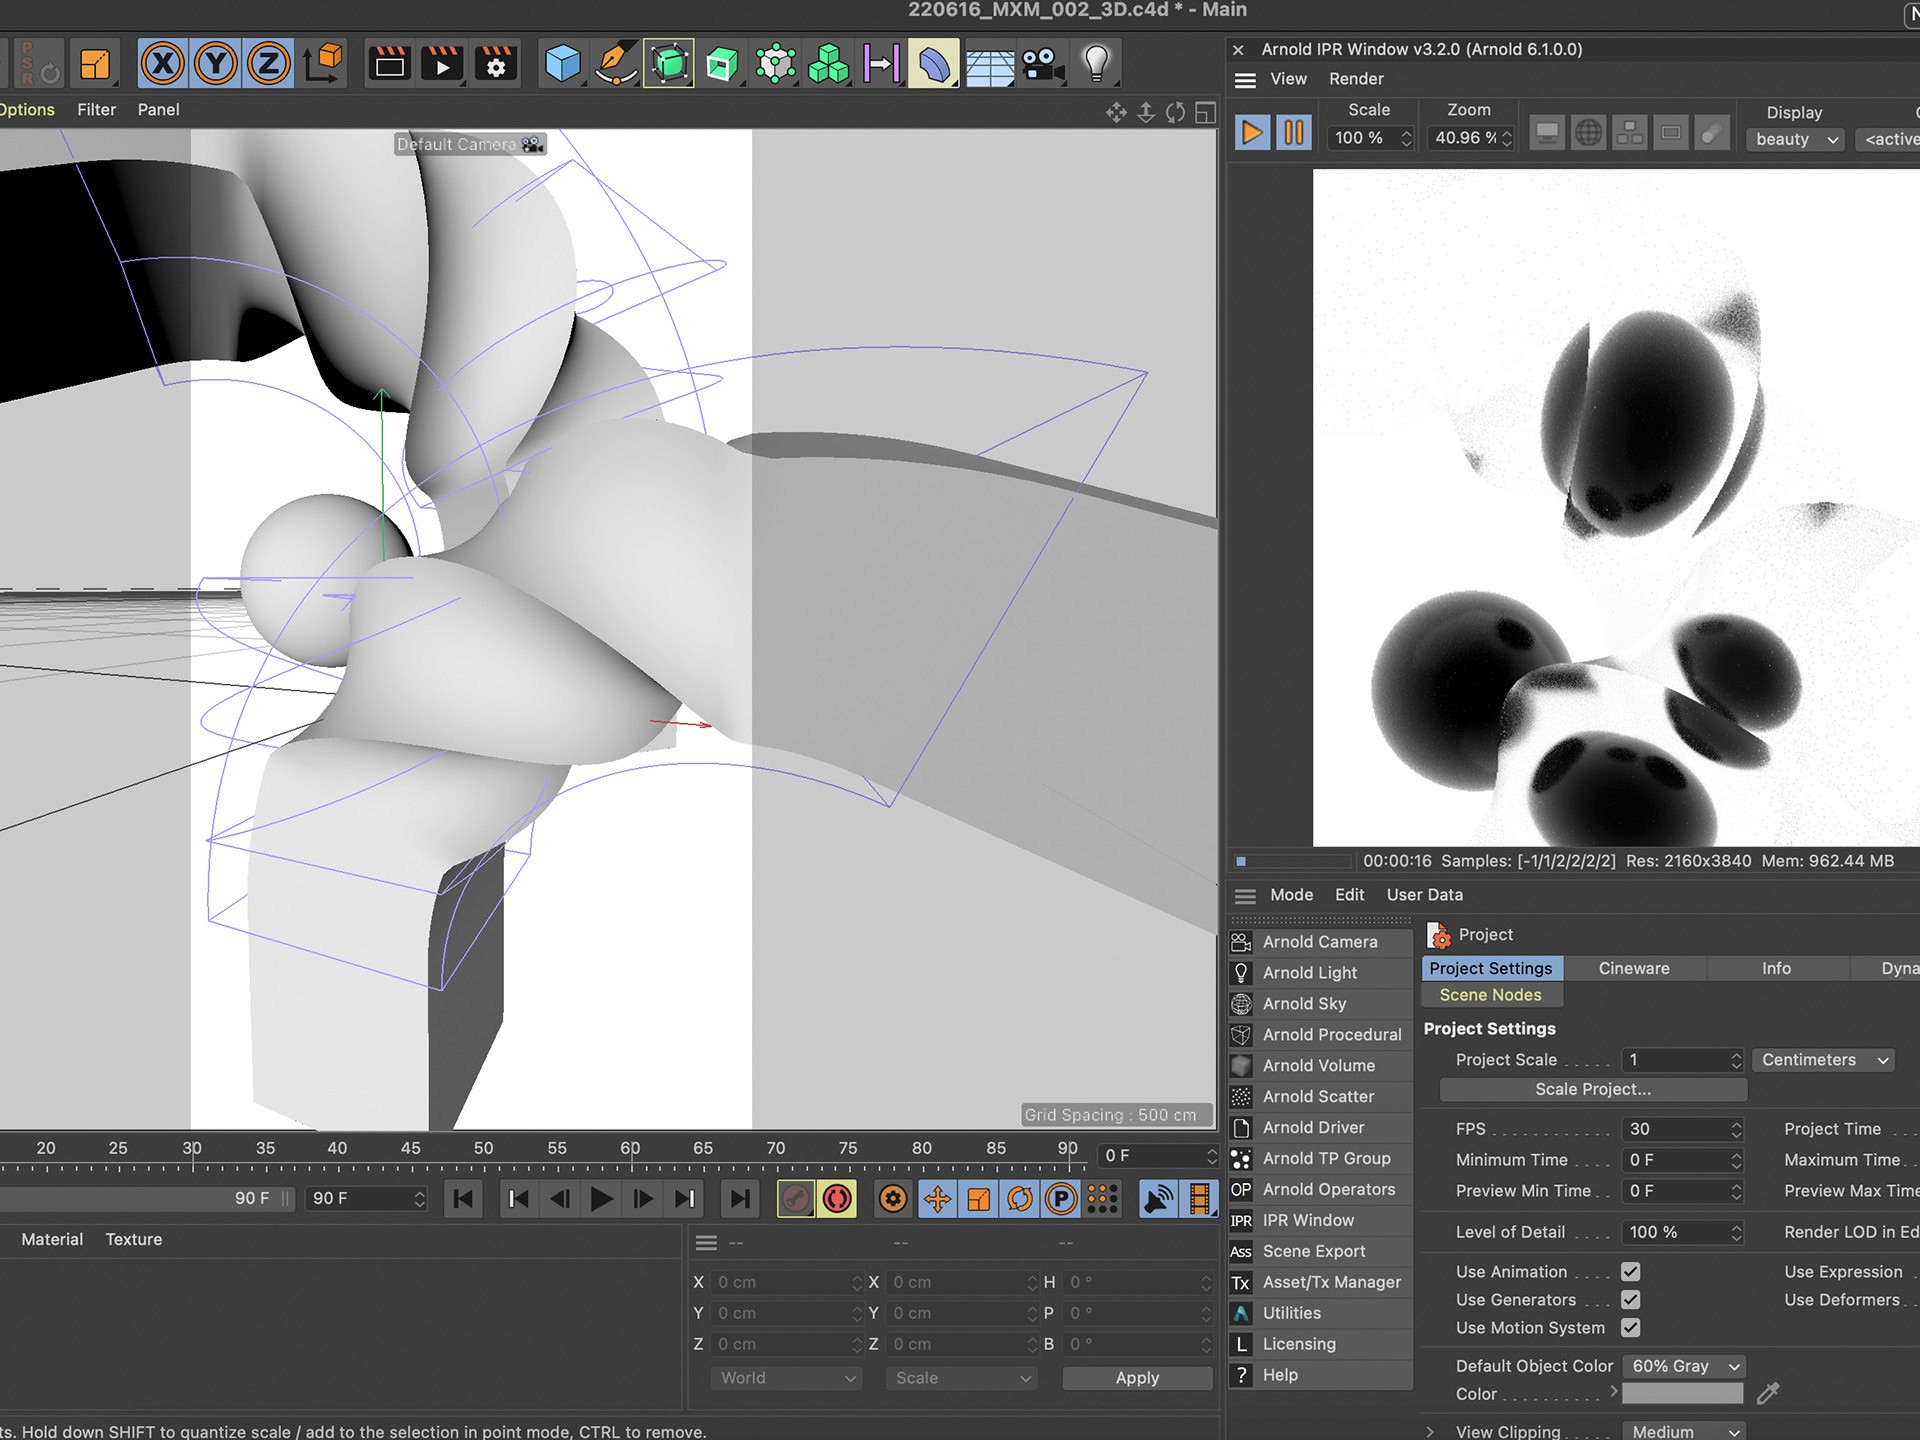1920x1440 pixels.
Task: Uncheck Use Animation checkbox
Action: click(x=1630, y=1272)
